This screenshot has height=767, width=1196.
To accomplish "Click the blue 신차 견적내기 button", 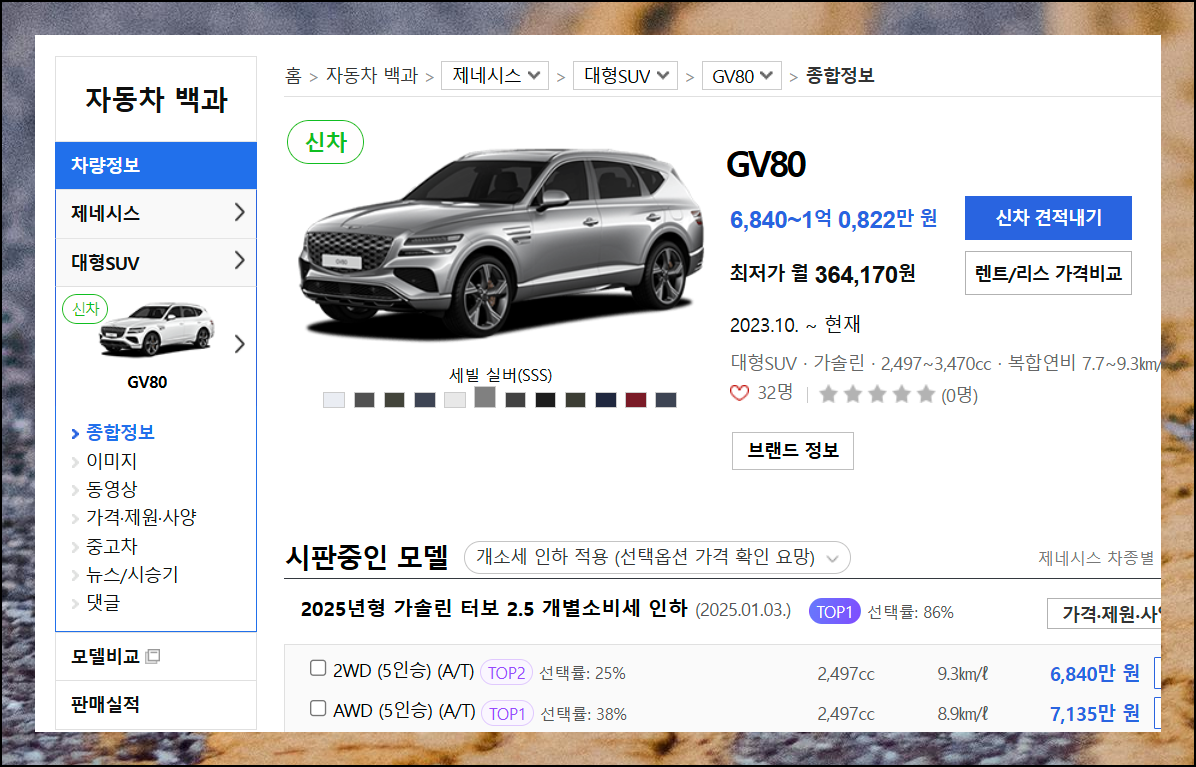I will [x=1048, y=218].
